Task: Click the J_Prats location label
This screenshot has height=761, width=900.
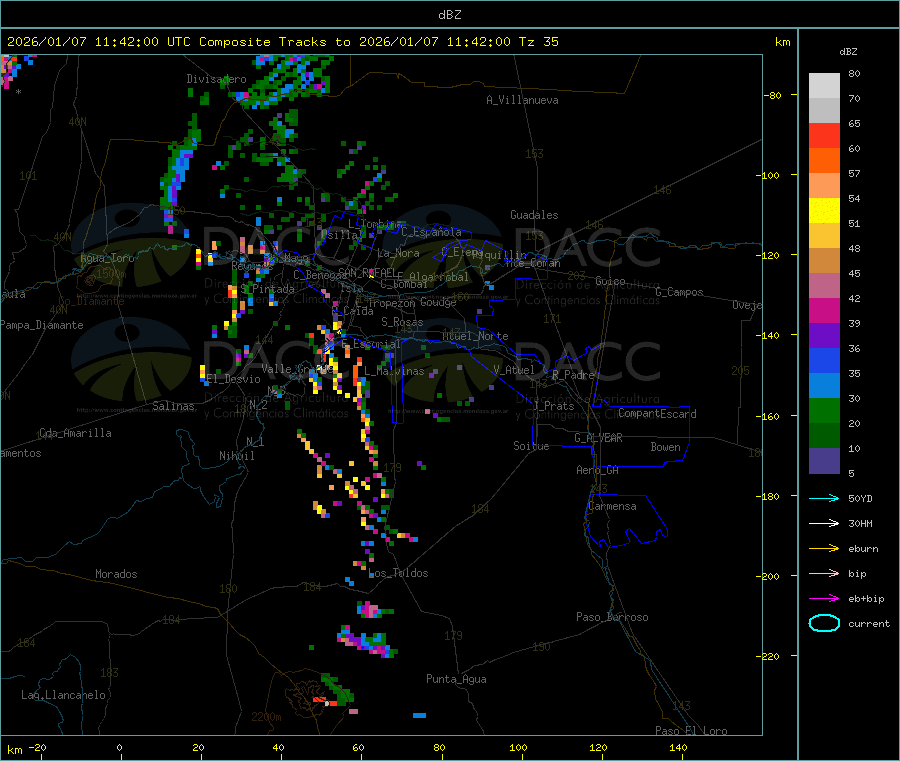Action: pyautogui.click(x=553, y=406)
